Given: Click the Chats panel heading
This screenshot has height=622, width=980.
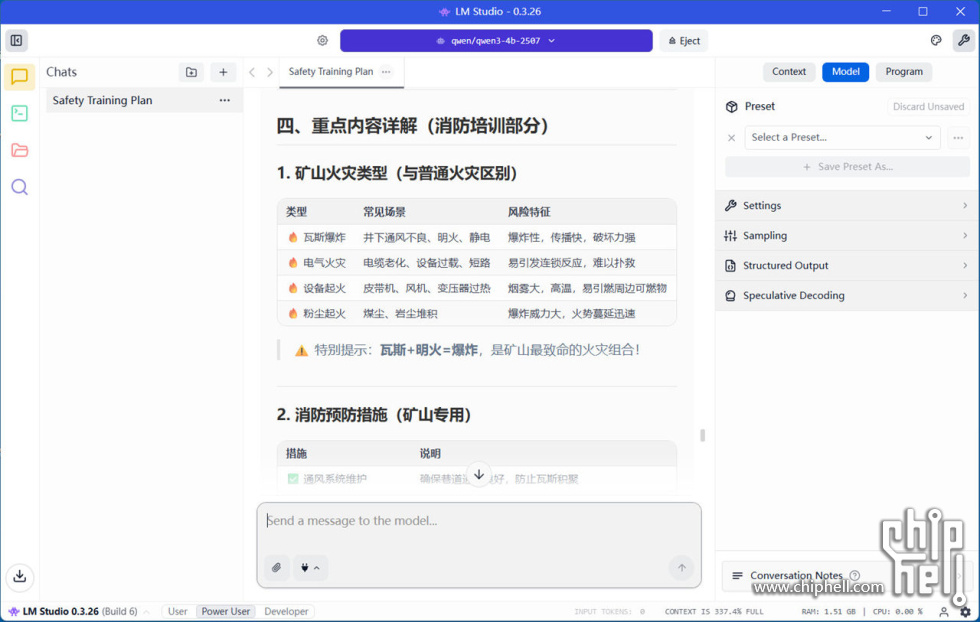Looking at the screenshot, I should tap(61, 72).
